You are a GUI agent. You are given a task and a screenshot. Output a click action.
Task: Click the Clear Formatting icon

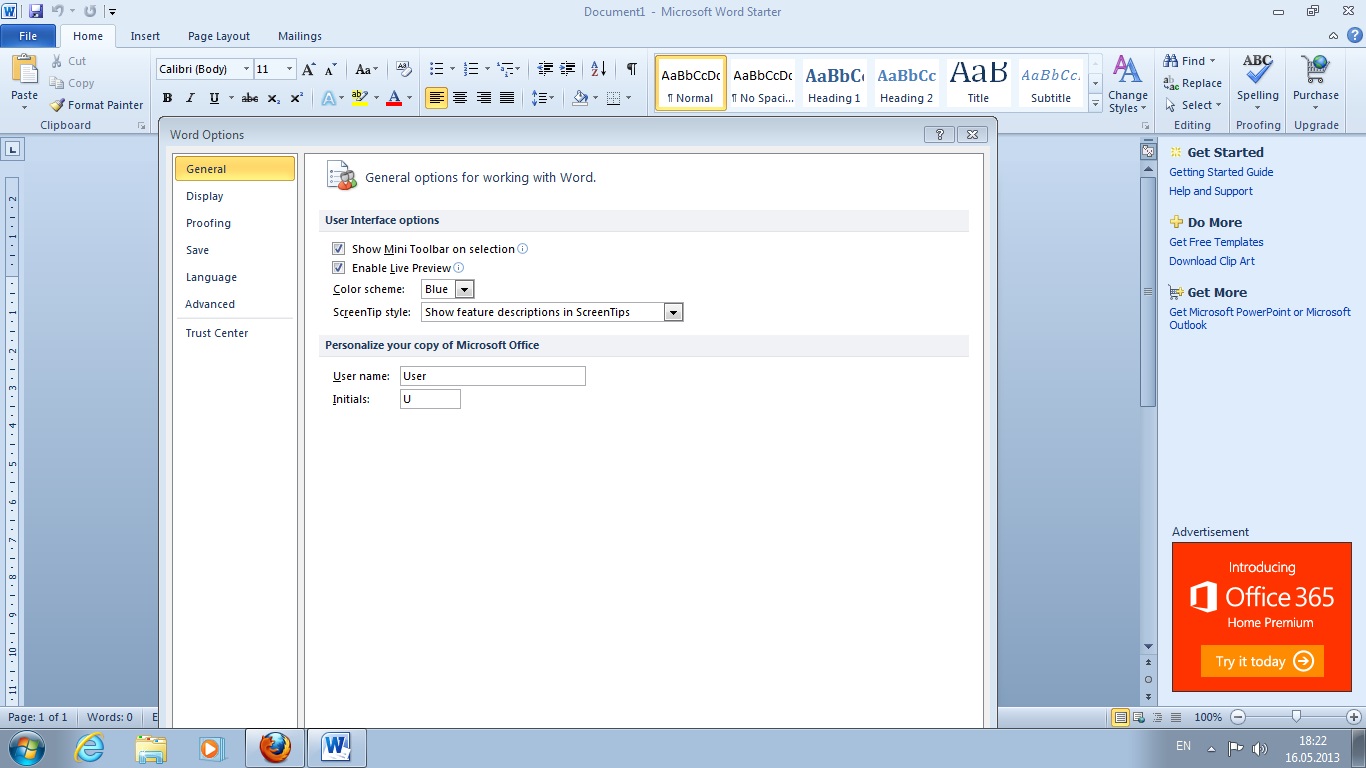(x=404, y=69)
